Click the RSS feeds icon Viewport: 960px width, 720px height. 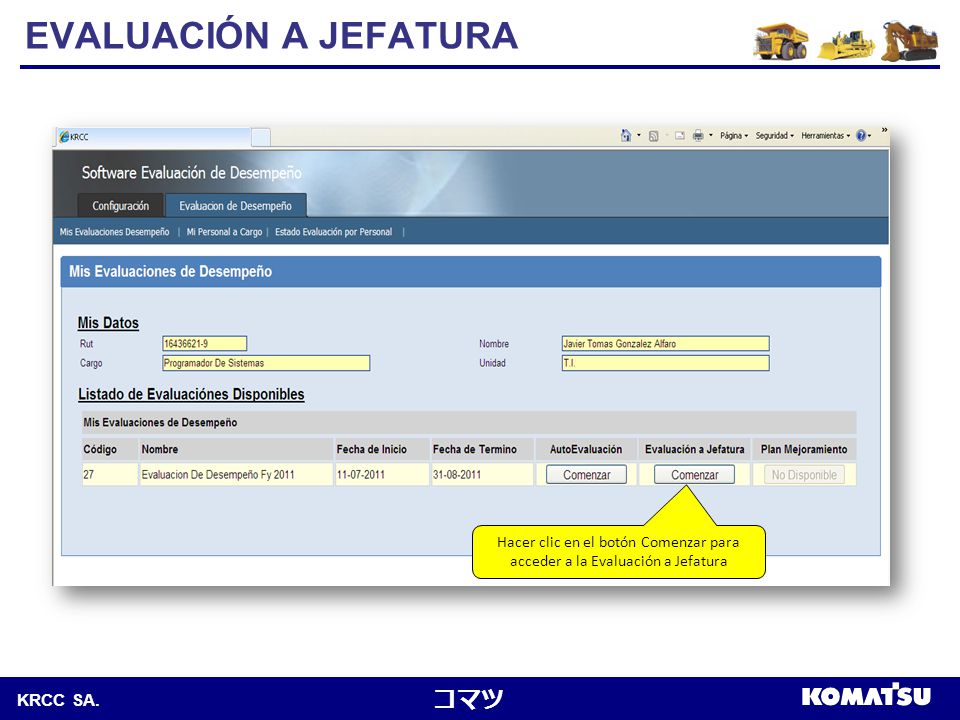653,136
